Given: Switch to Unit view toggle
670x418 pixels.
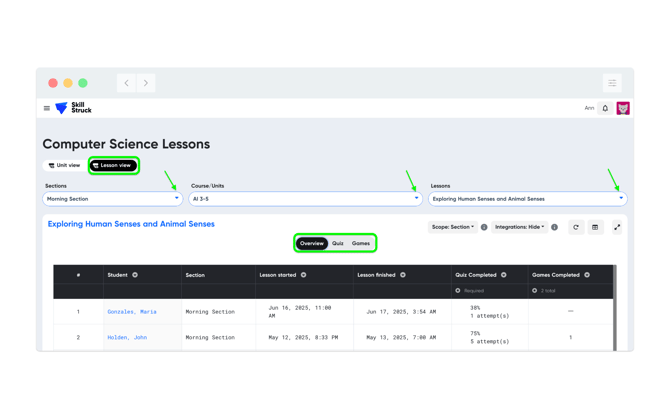Looking at the screenshot, I should [x=64, y=165].
